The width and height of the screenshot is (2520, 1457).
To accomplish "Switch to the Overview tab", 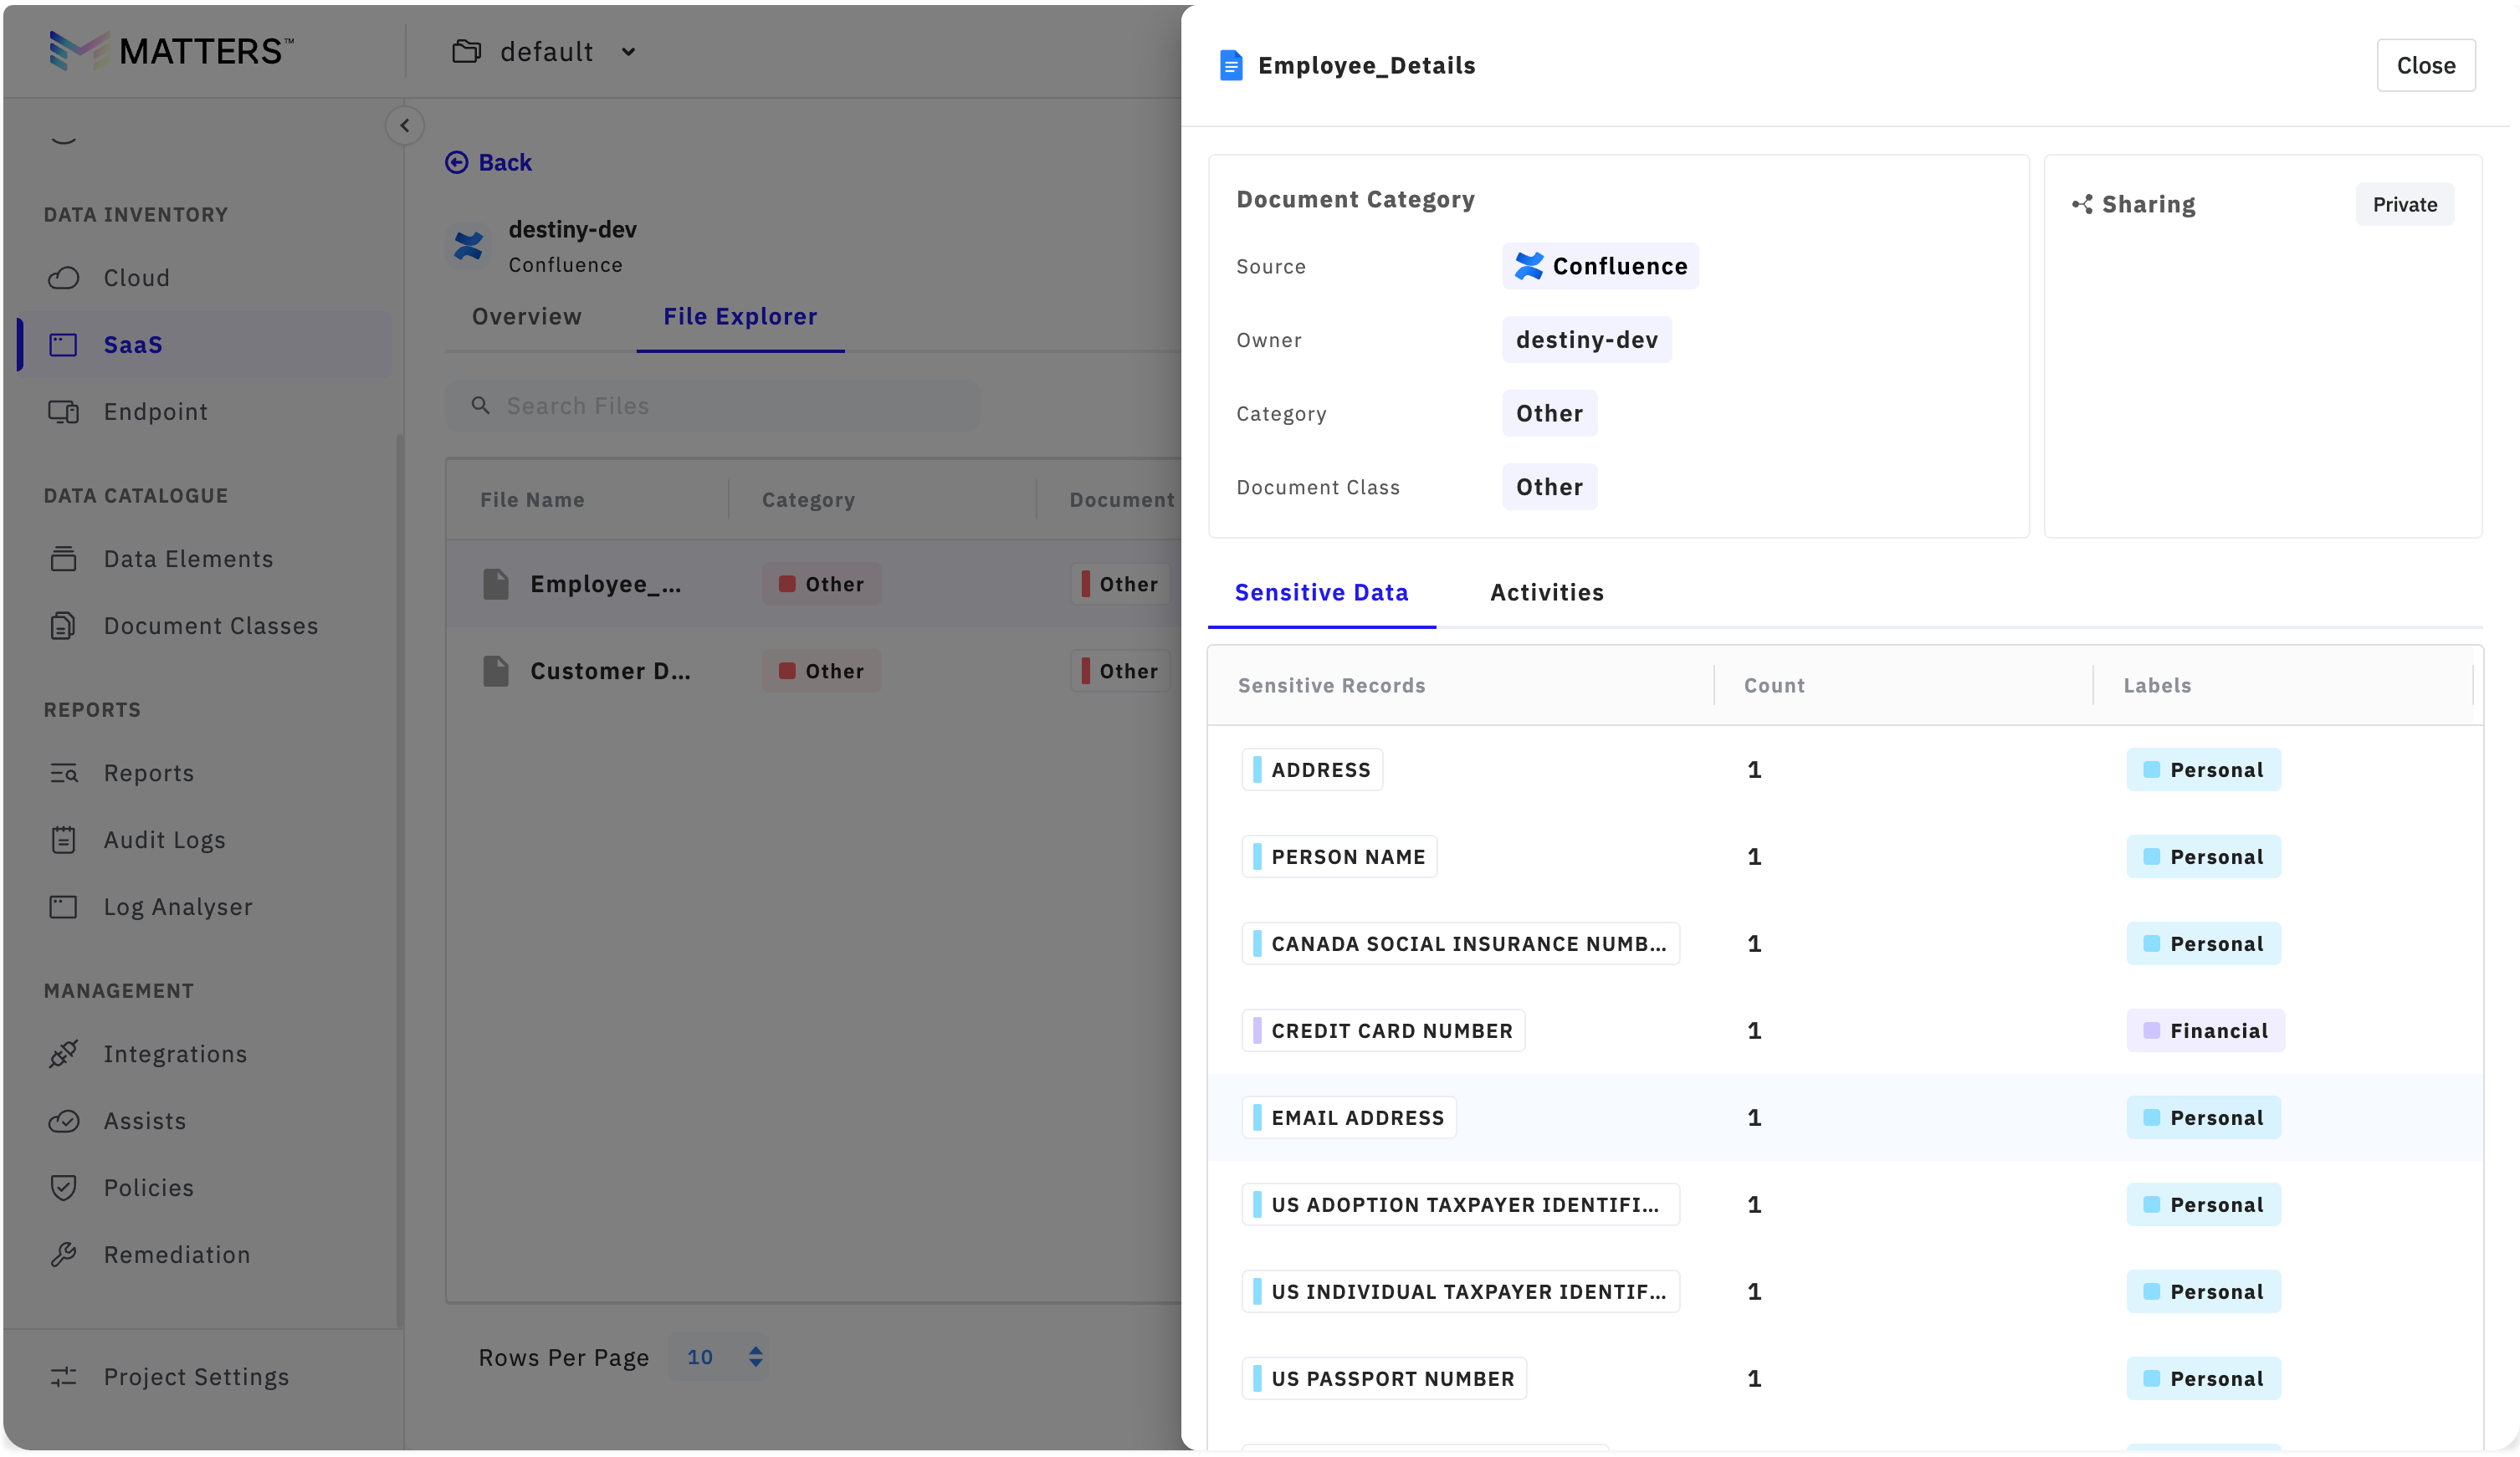I will pos(526,316).
